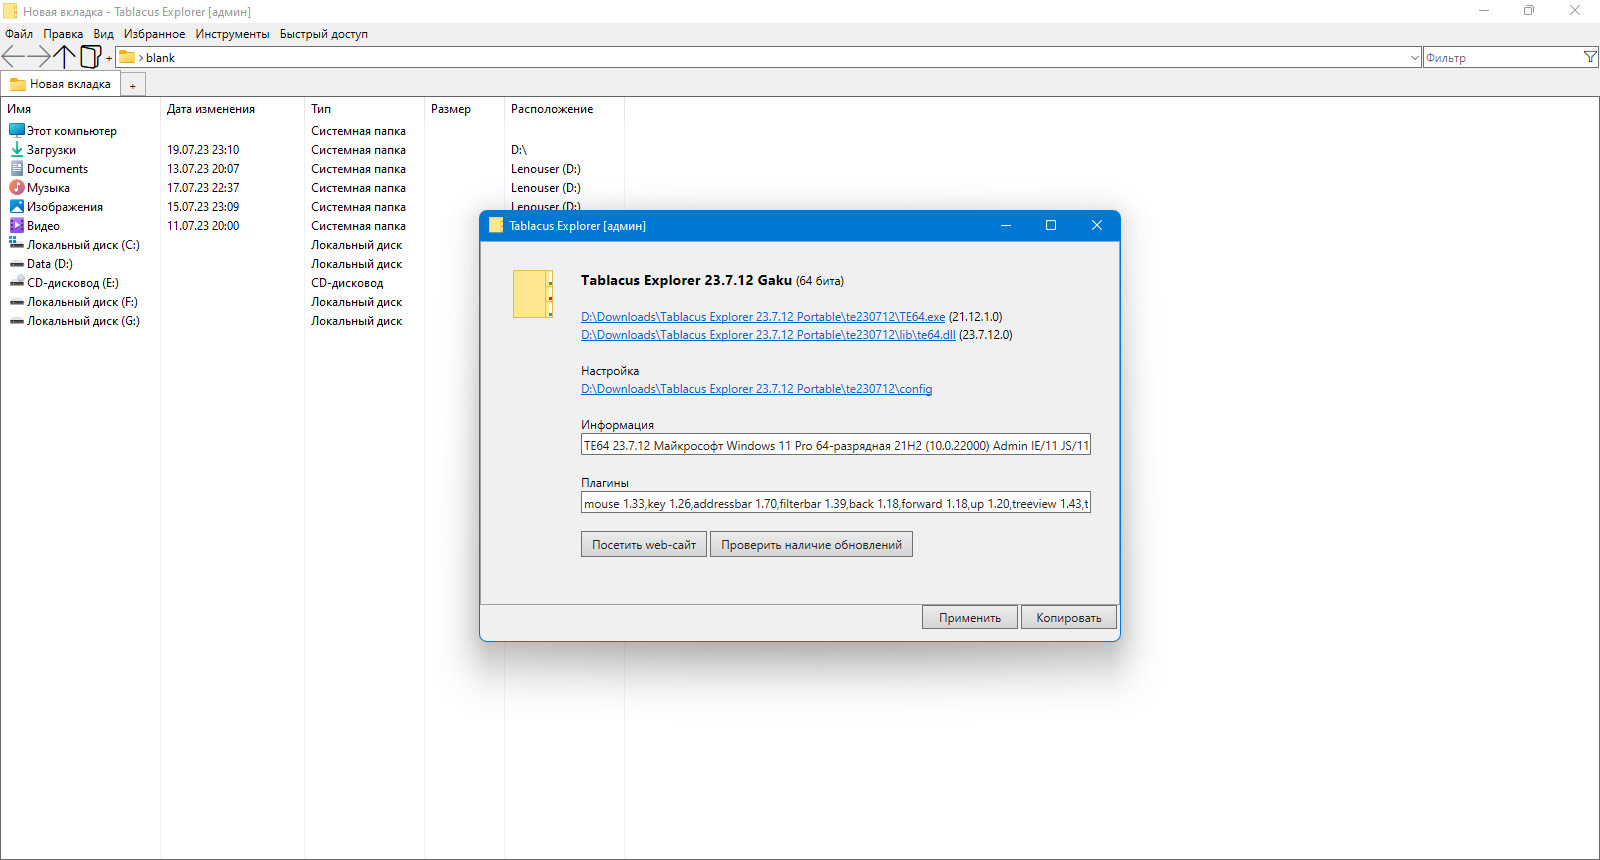Screen dimensions: 1600x860
Task: Click the version text (23.7.12.0)
Action: [x=986, y=335]
